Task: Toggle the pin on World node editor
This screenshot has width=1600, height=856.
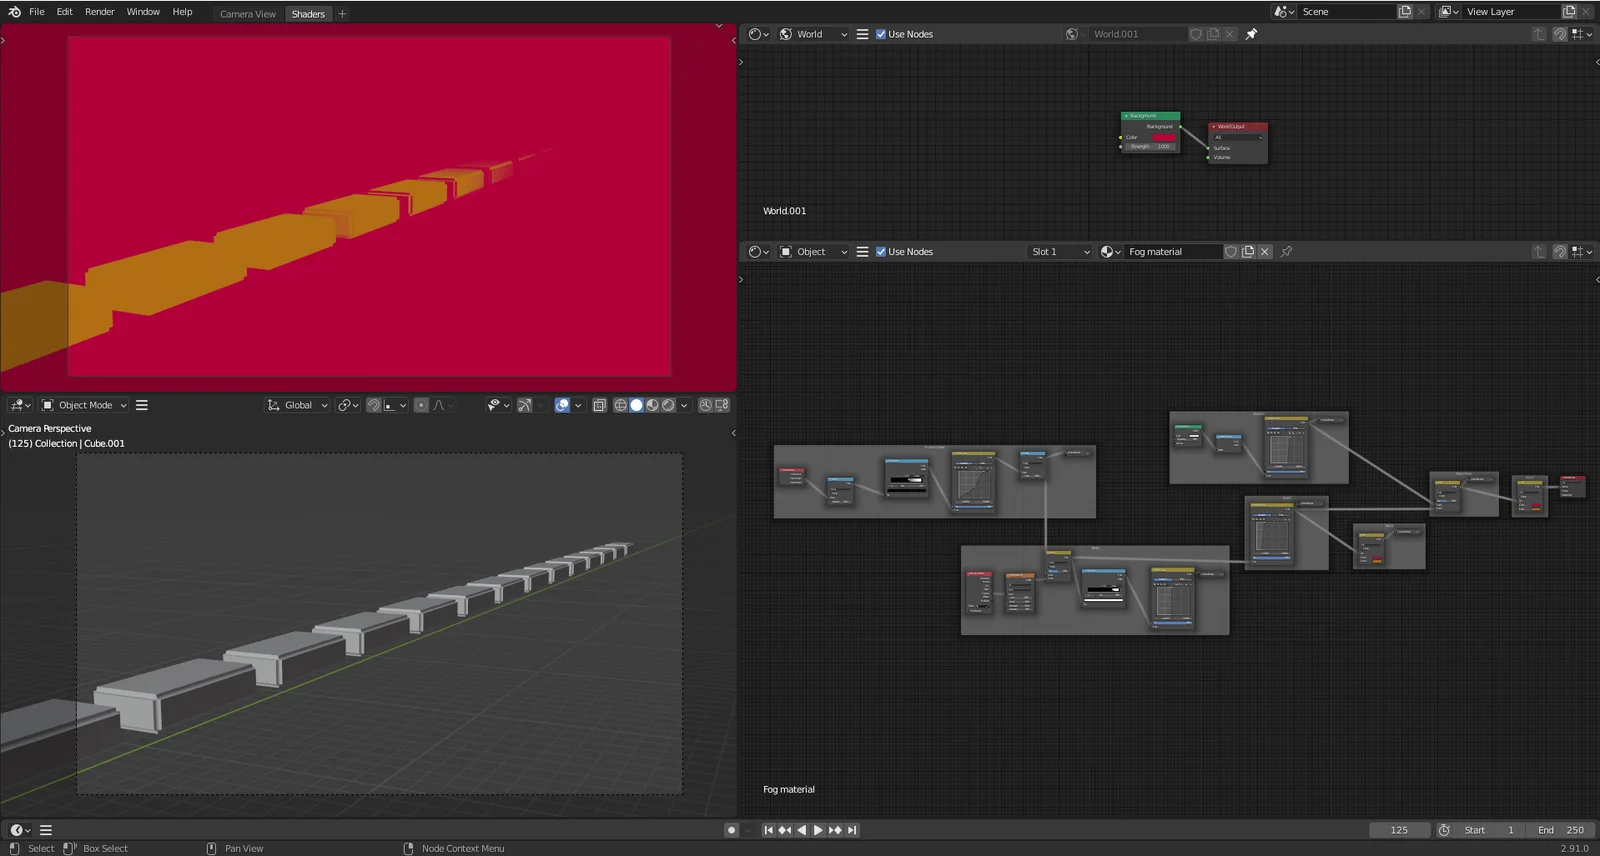Action: [1251, 34]
